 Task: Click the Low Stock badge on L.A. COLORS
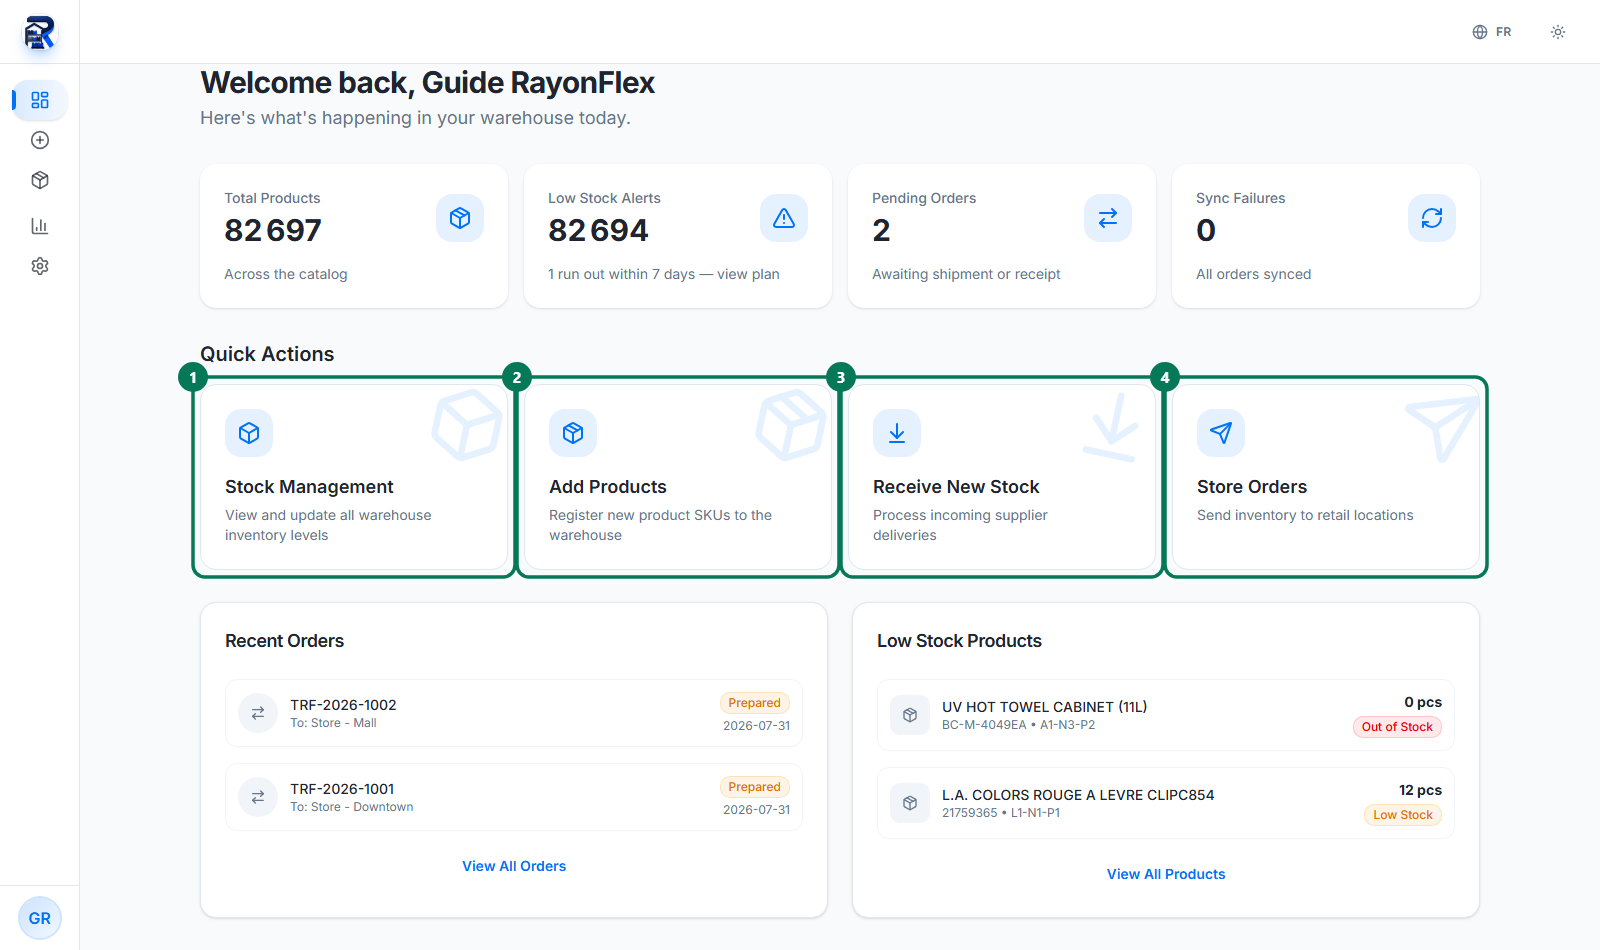point(1403,815)
